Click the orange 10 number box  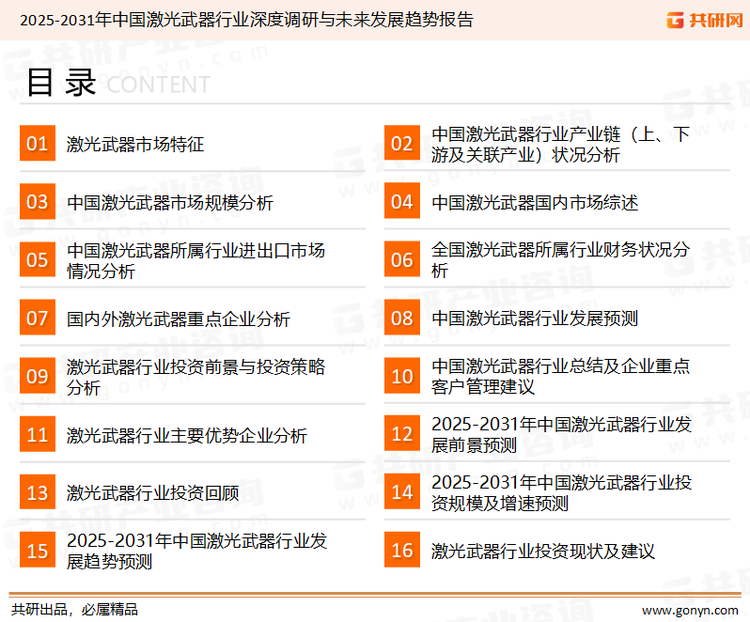tap(402, 376)
